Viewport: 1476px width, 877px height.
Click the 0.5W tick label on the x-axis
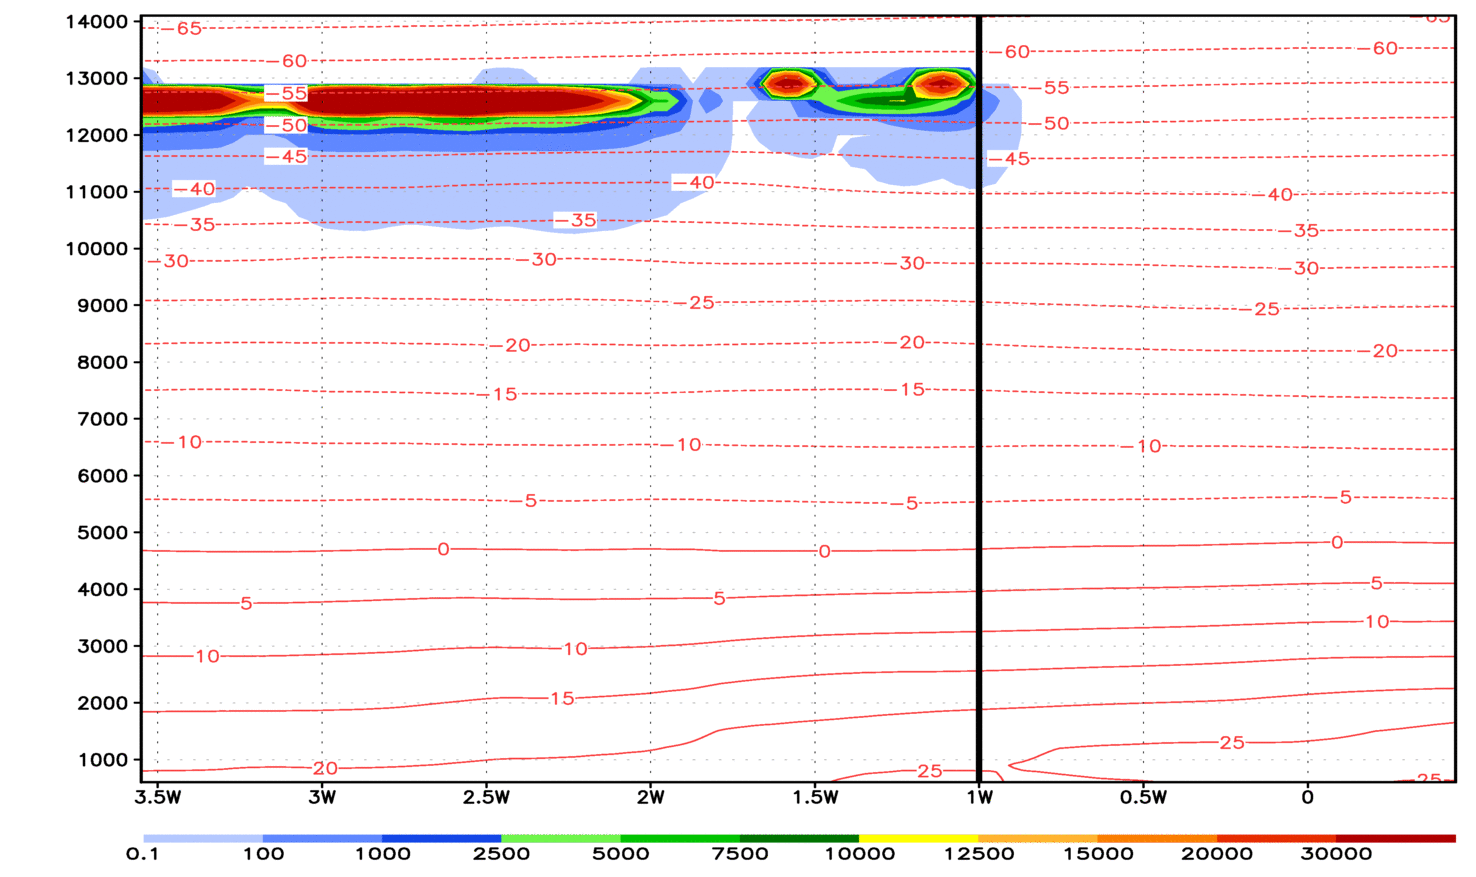pyautogui.click(x=1143, y=797)
